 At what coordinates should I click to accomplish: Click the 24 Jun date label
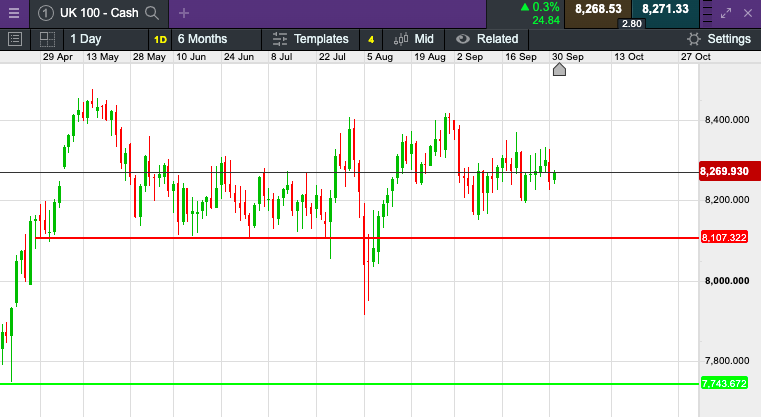pos(239,57)
